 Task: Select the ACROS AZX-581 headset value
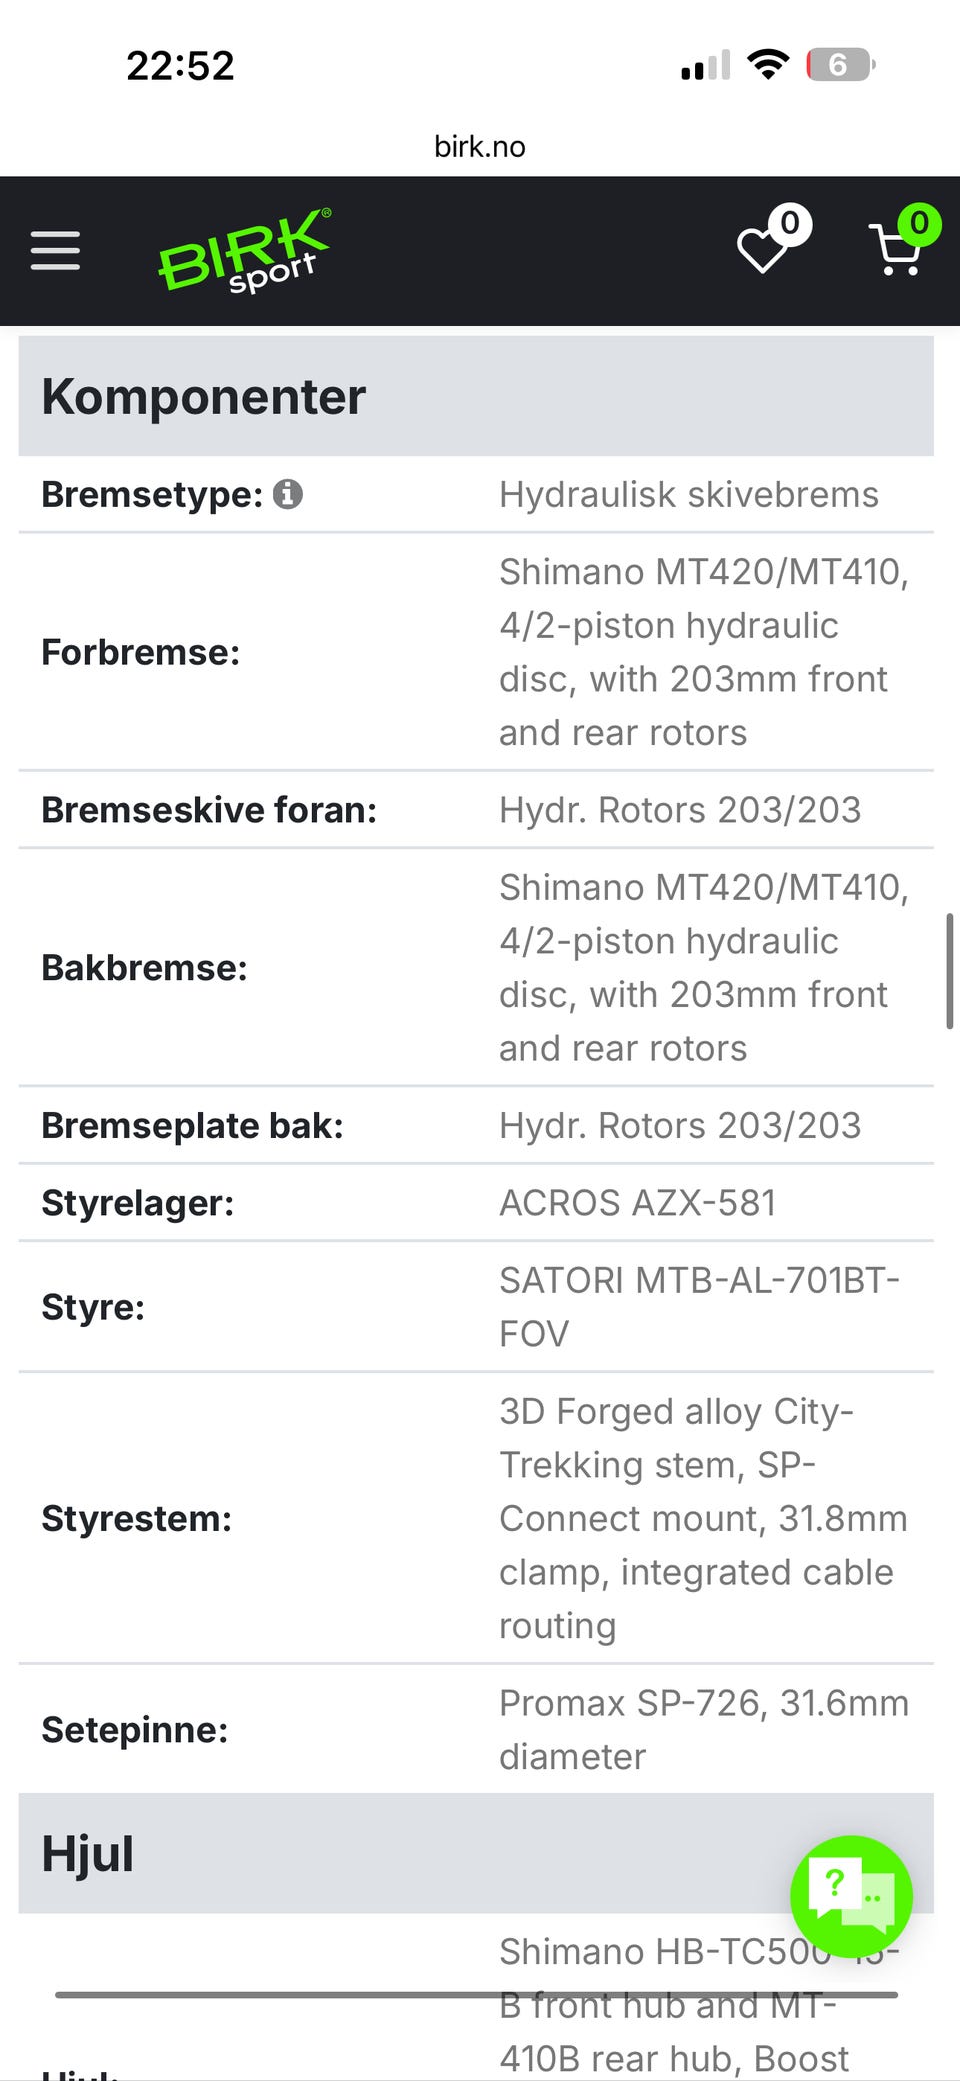click(638, 1203)
